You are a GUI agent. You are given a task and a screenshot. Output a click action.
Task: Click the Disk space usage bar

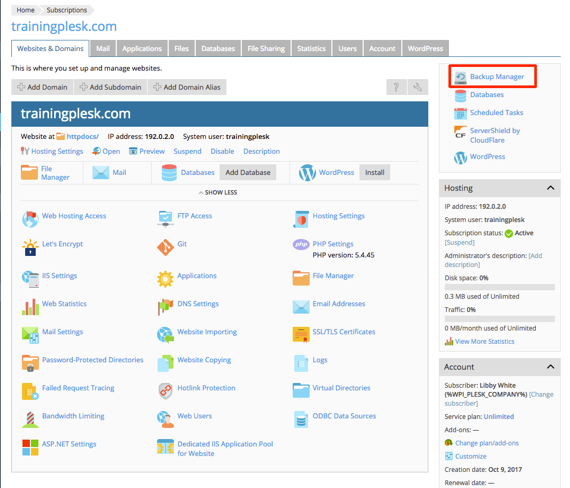[x=500, y=287]
